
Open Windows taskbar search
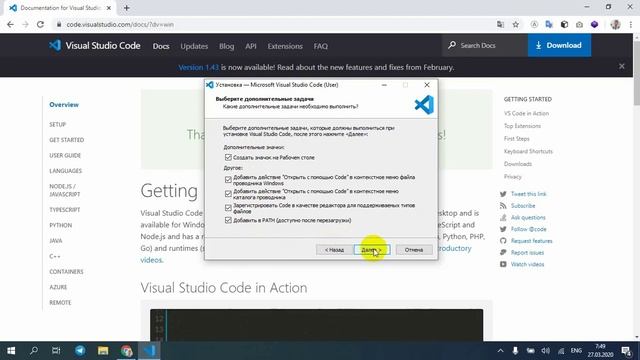point(34,351)
